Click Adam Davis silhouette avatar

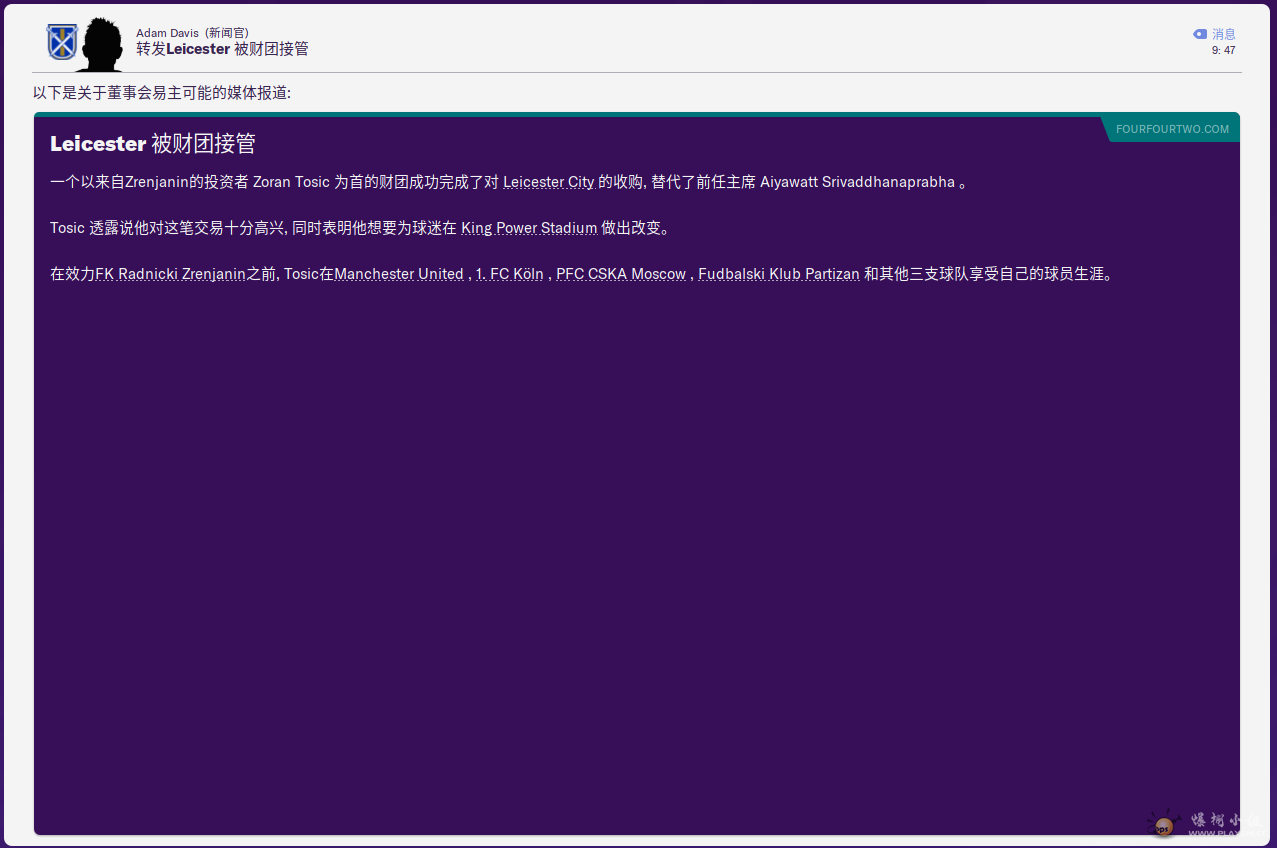pos(101,44)
